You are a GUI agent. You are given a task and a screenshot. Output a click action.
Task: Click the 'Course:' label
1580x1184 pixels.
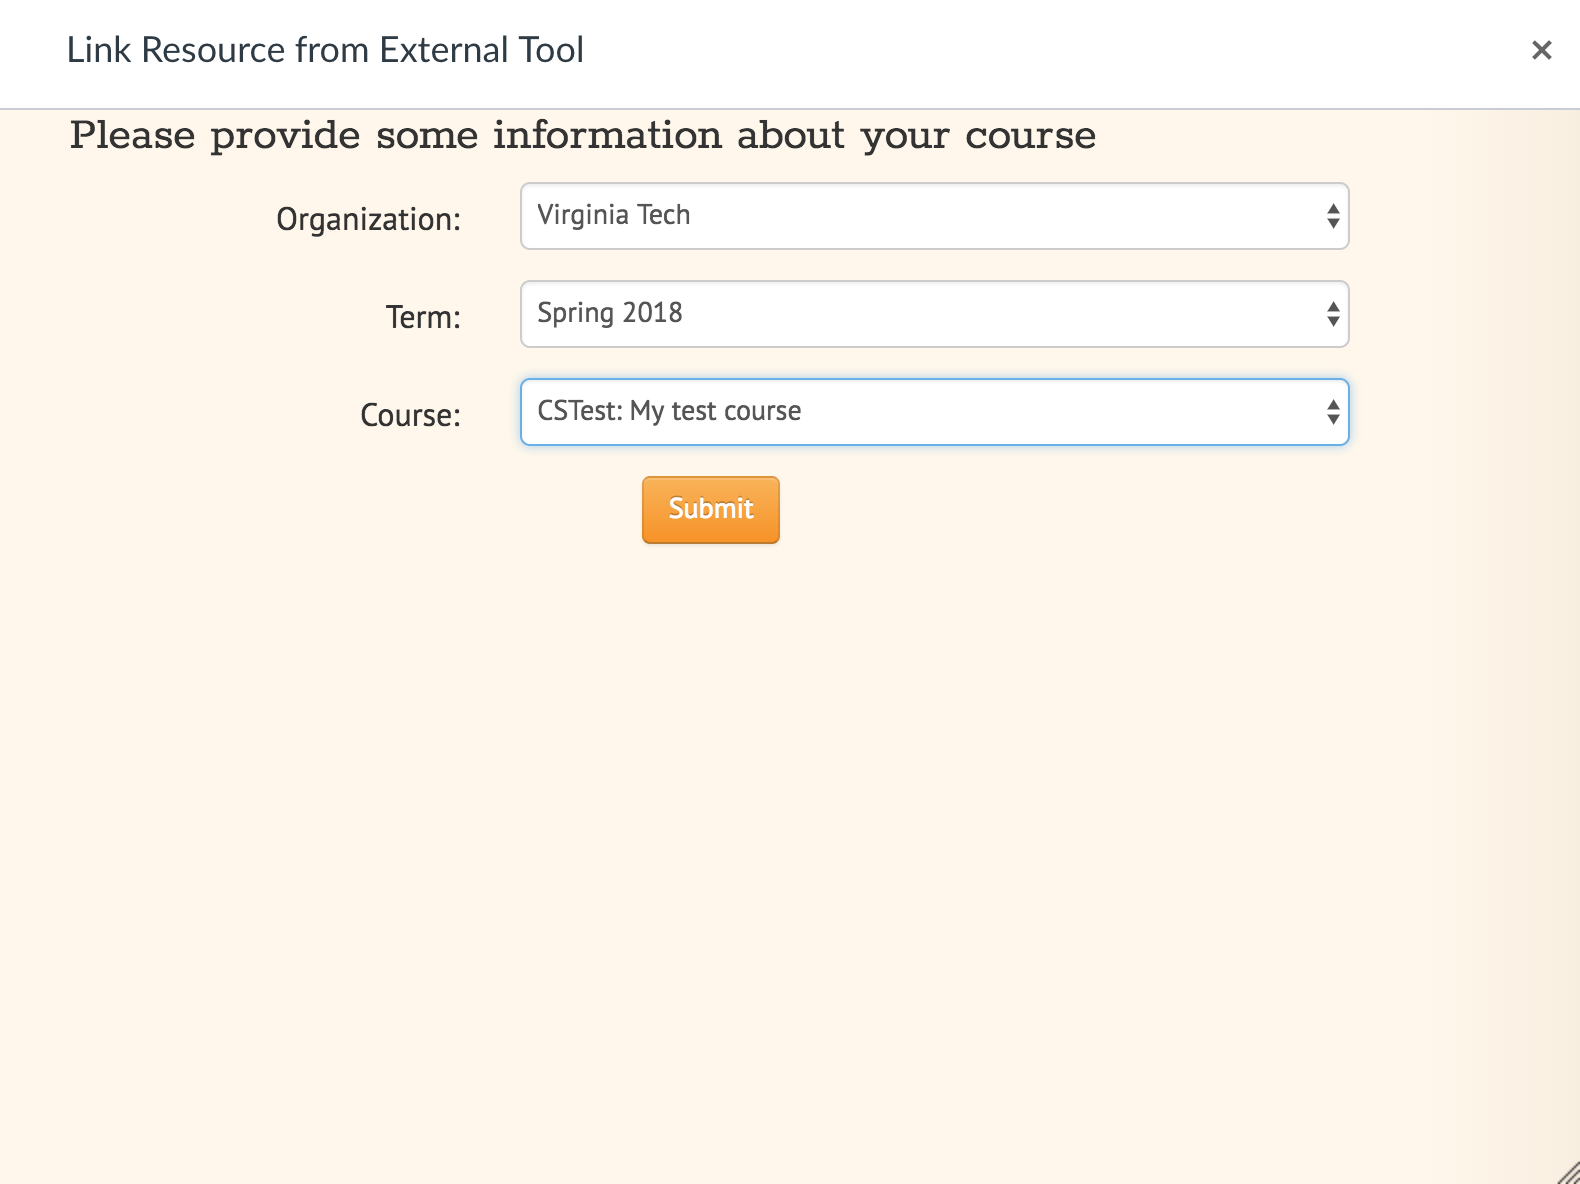point(410,415)
